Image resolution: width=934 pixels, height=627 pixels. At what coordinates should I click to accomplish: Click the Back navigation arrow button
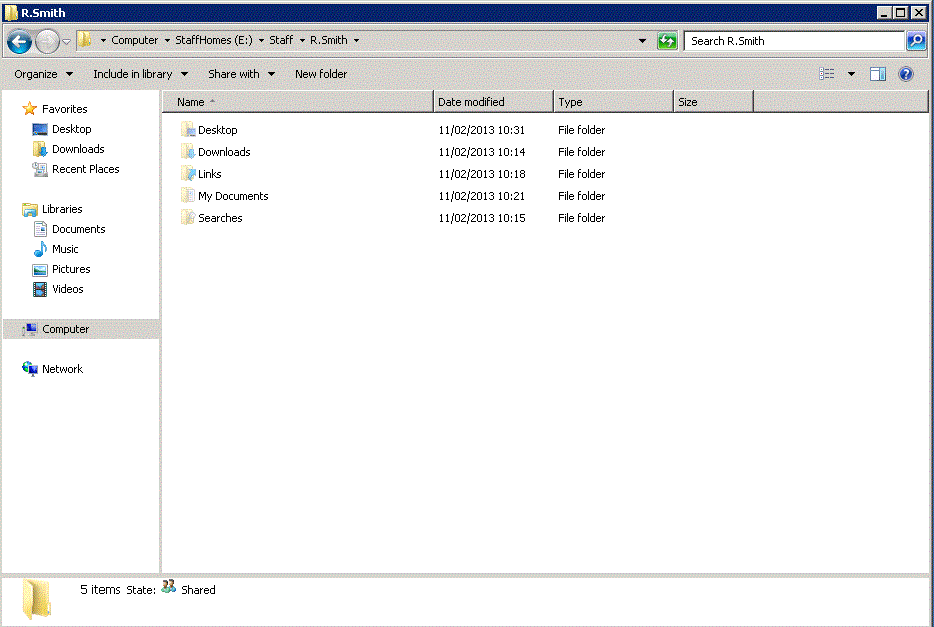[19, 41]
